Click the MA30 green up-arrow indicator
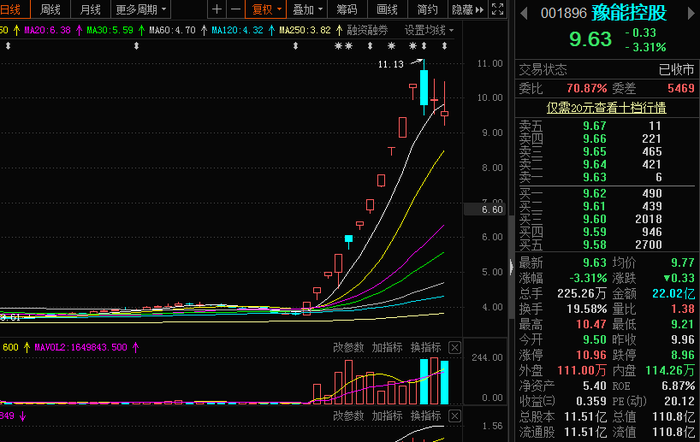 click(x=142, y=30)
